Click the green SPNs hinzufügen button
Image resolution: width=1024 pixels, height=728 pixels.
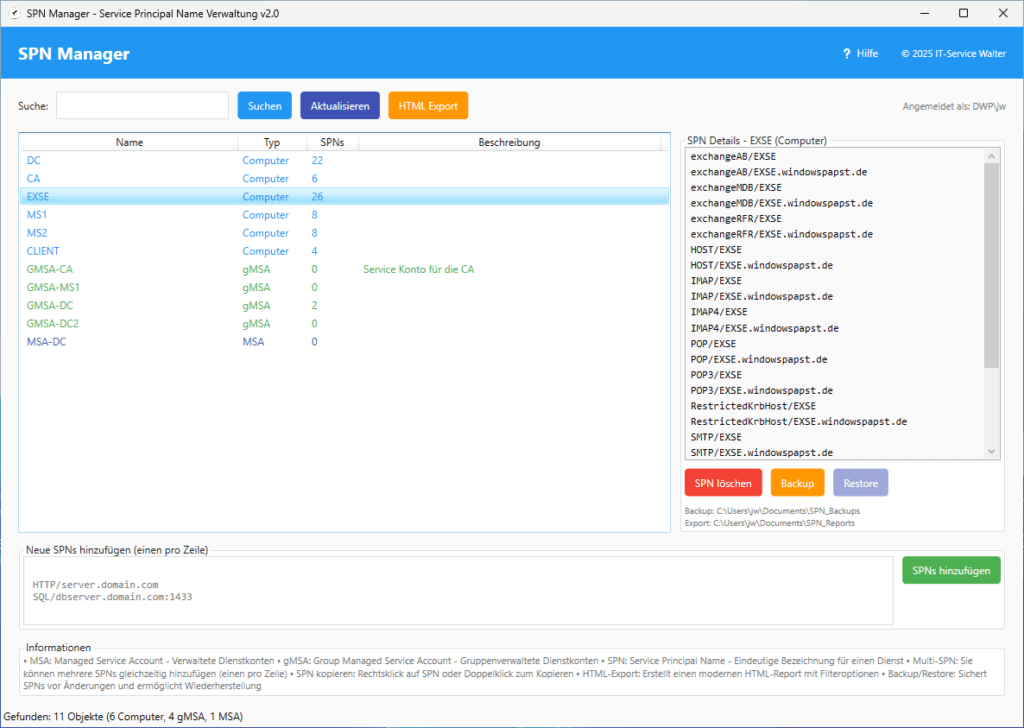coord(950,569)
